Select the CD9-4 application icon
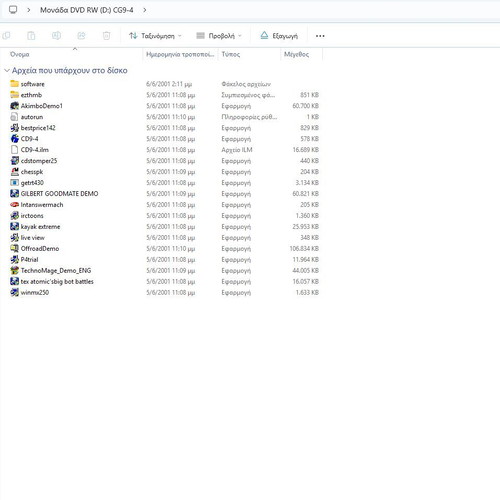The height and width of the screenshot is (500, 500). pos(14,139)
